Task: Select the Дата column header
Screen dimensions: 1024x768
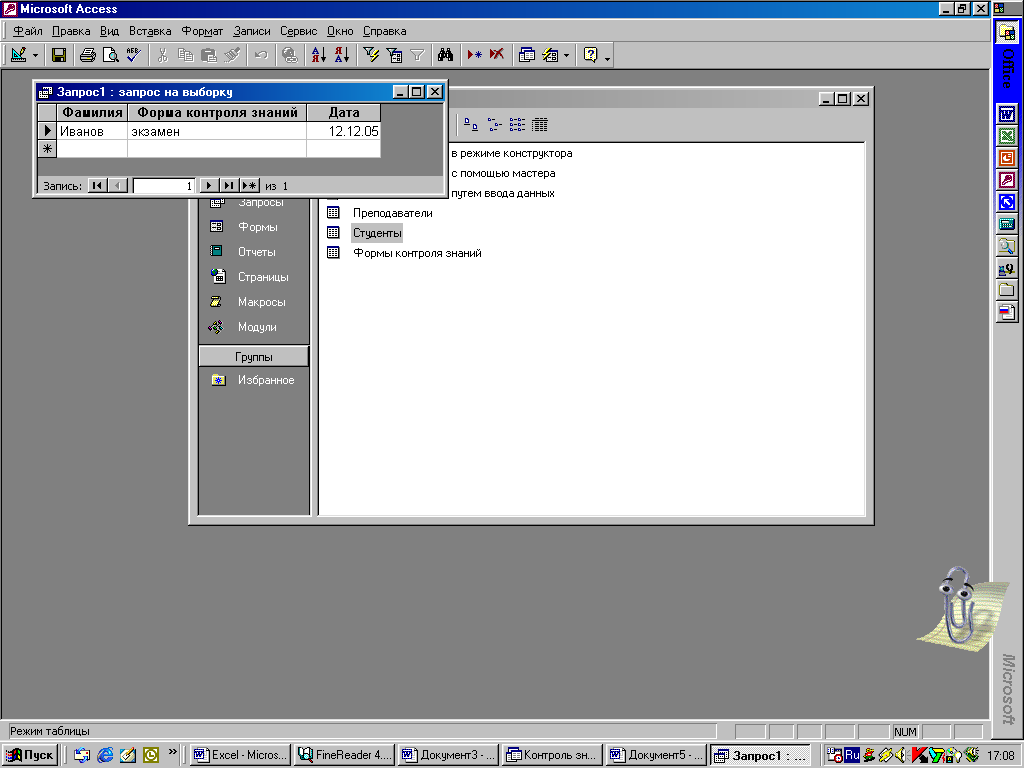Action: [344, 112]
